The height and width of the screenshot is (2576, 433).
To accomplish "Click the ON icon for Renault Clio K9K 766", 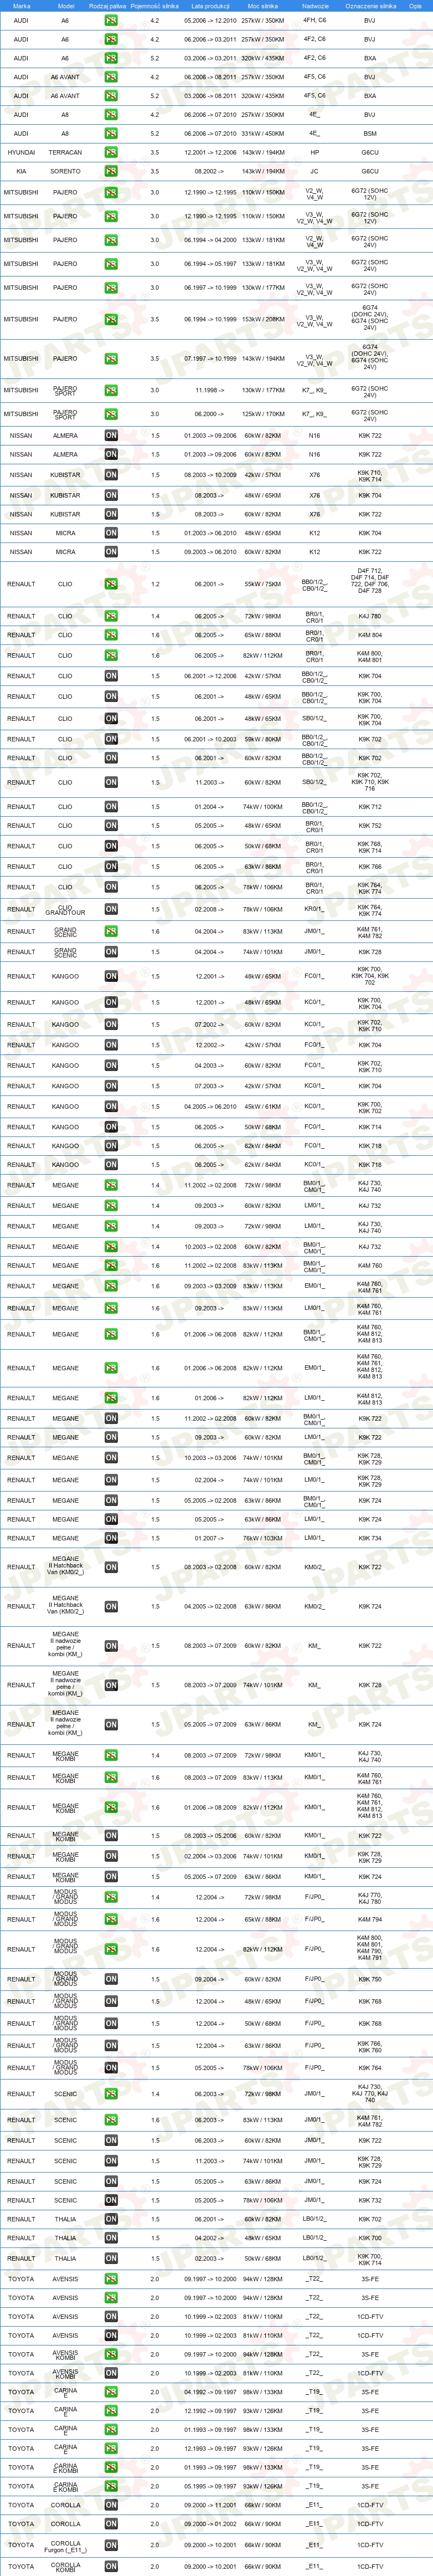I will (111, 866).
